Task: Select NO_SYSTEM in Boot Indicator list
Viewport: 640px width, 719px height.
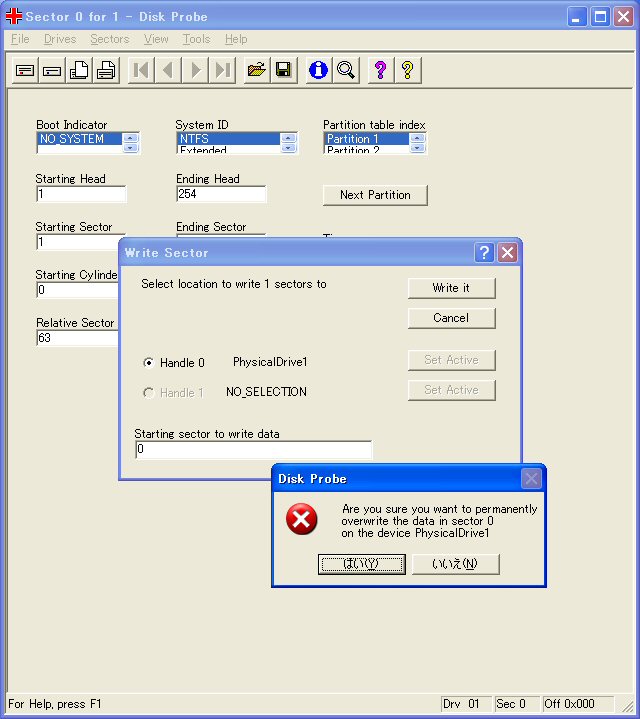Action: (79, 138)
